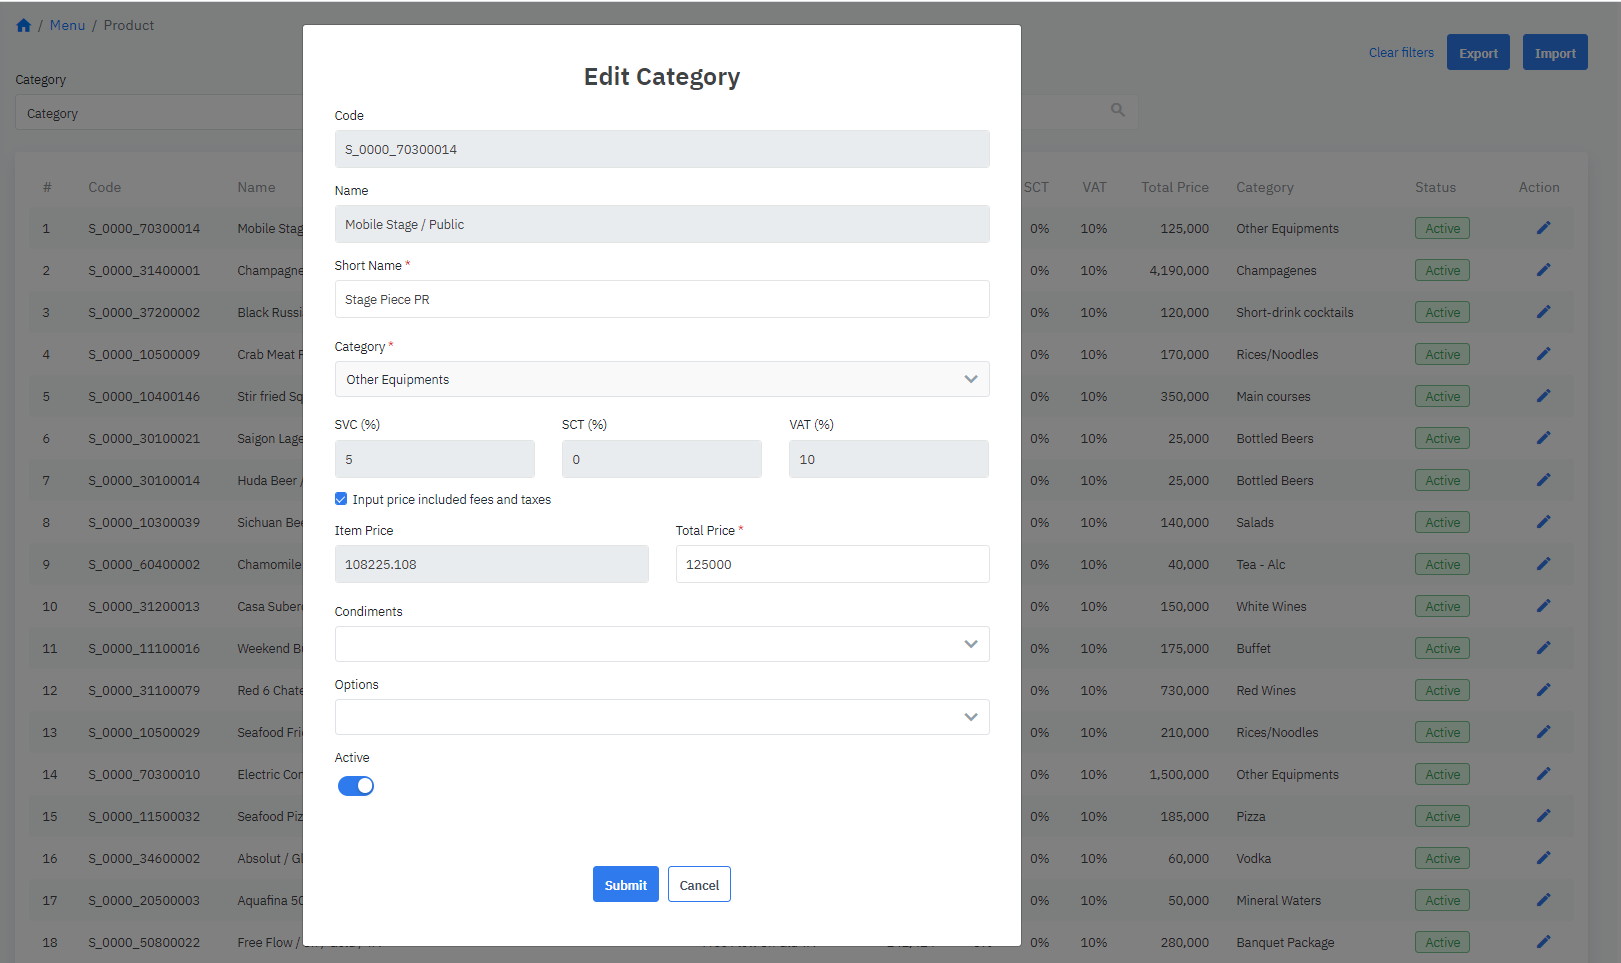The width and height of the screenshot is (1621, 963).
Task: Click pencil icon for Short-drink cocktails row
Action: 1543,312
